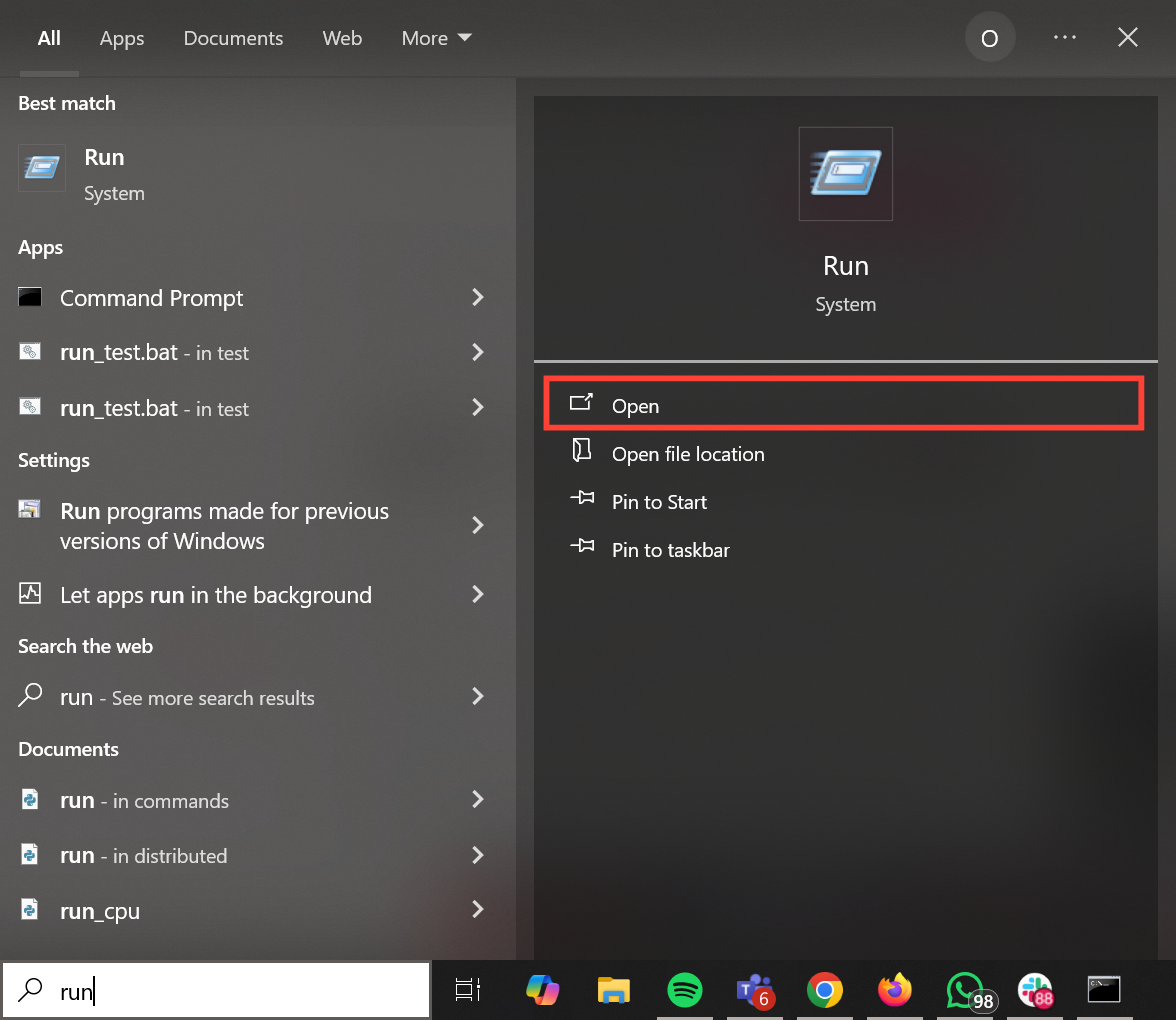Image resolution: width=1176 pixels, height=1020 pixels.
Task: Choose Pin to taskbar option
Action: tap(670, 550)
